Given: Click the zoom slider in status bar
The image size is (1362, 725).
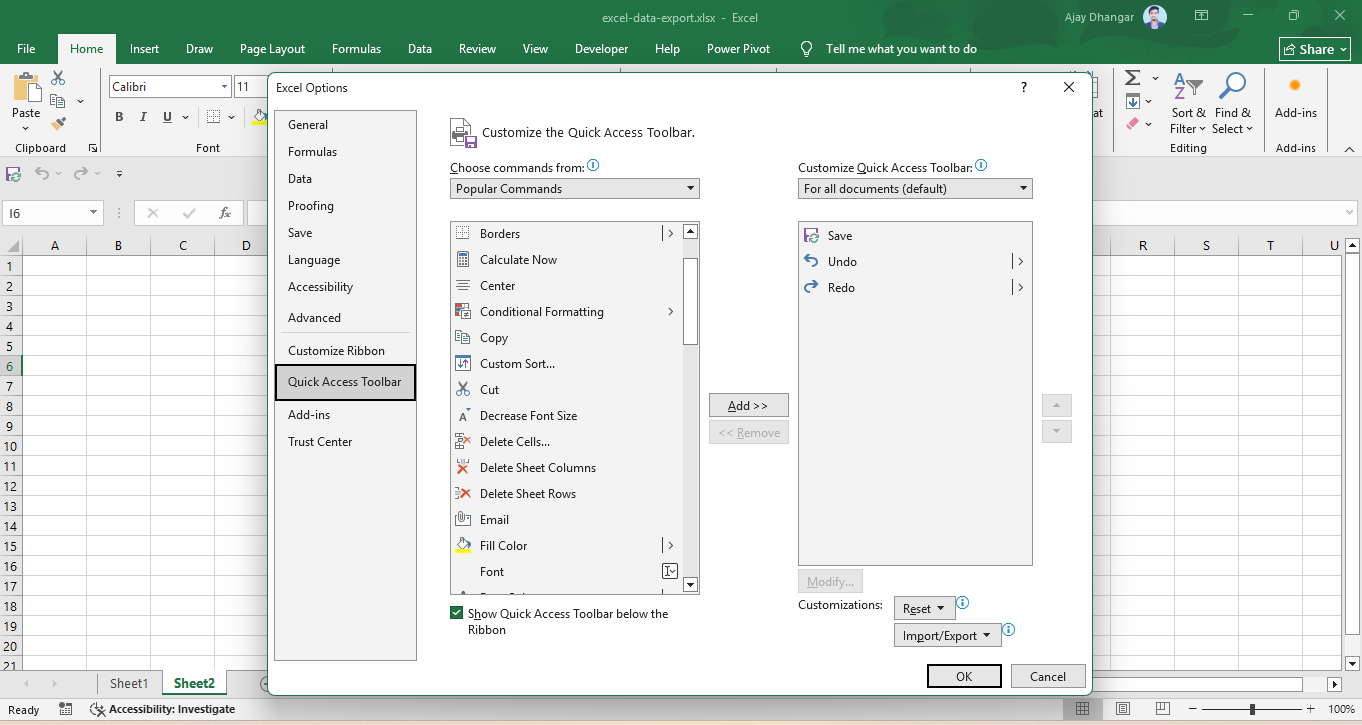Looking at the screenshot, I should [1252, 709].
